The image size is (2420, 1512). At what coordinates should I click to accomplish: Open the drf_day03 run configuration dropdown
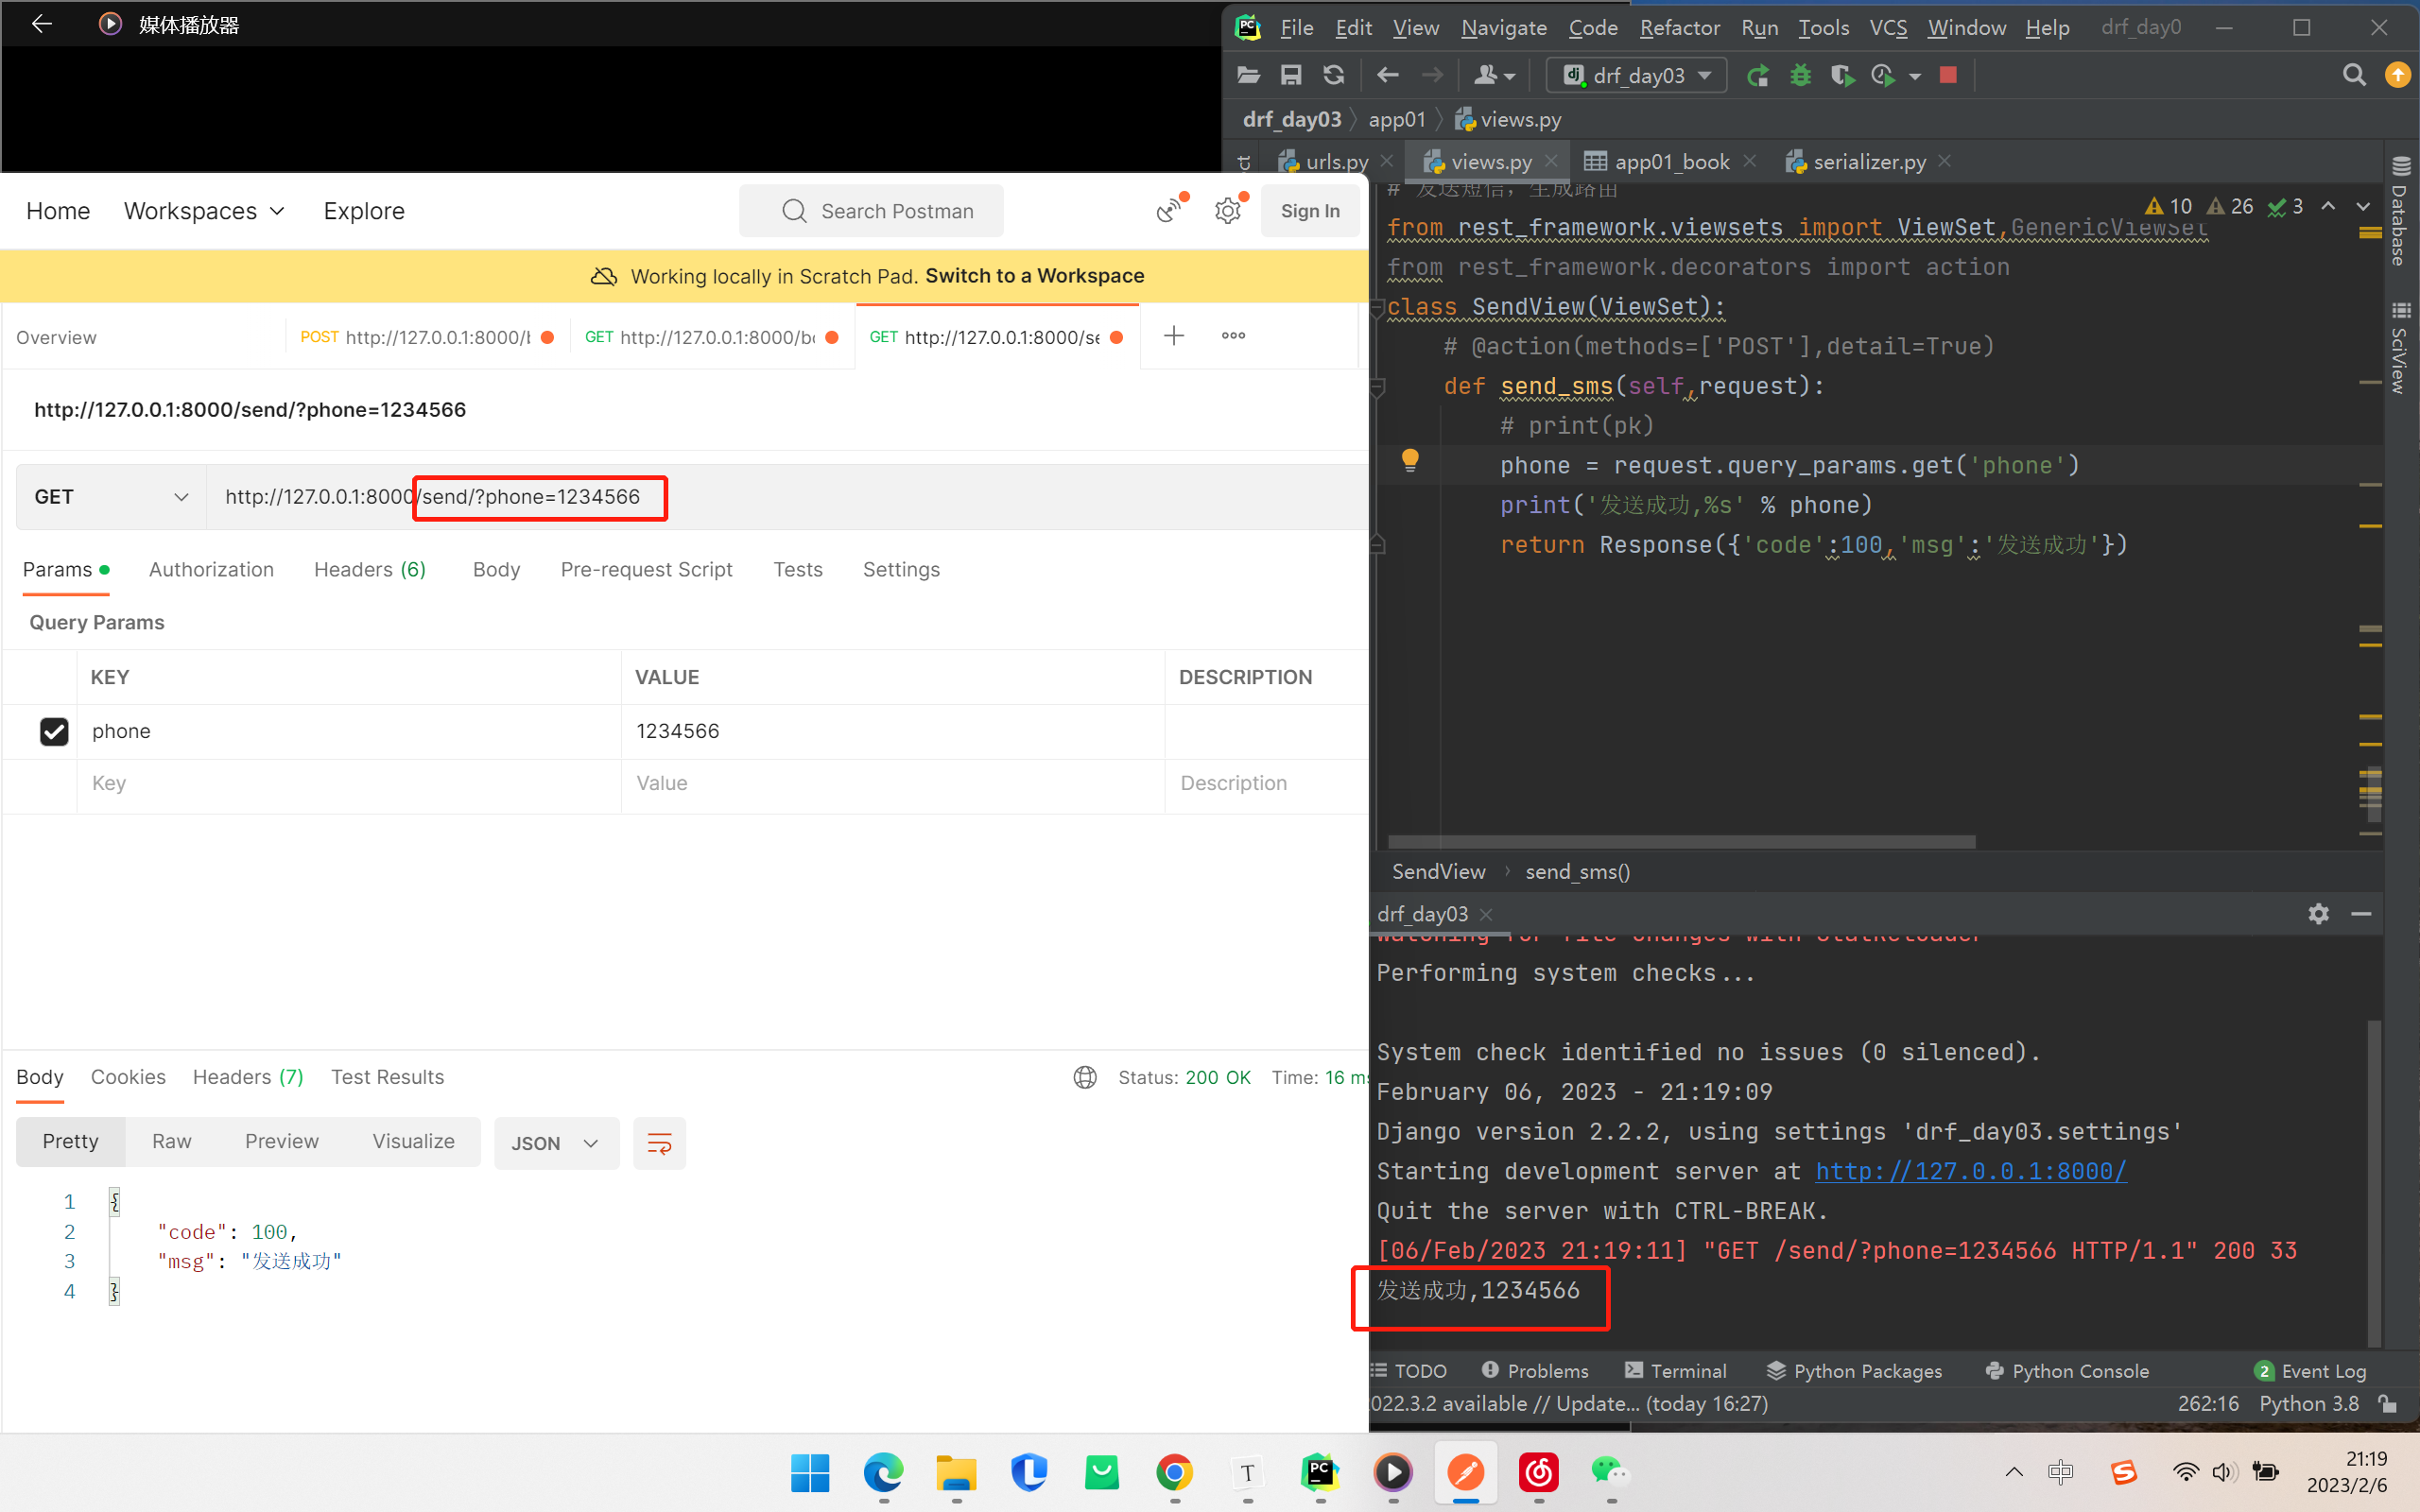(x=1637, y=75)
